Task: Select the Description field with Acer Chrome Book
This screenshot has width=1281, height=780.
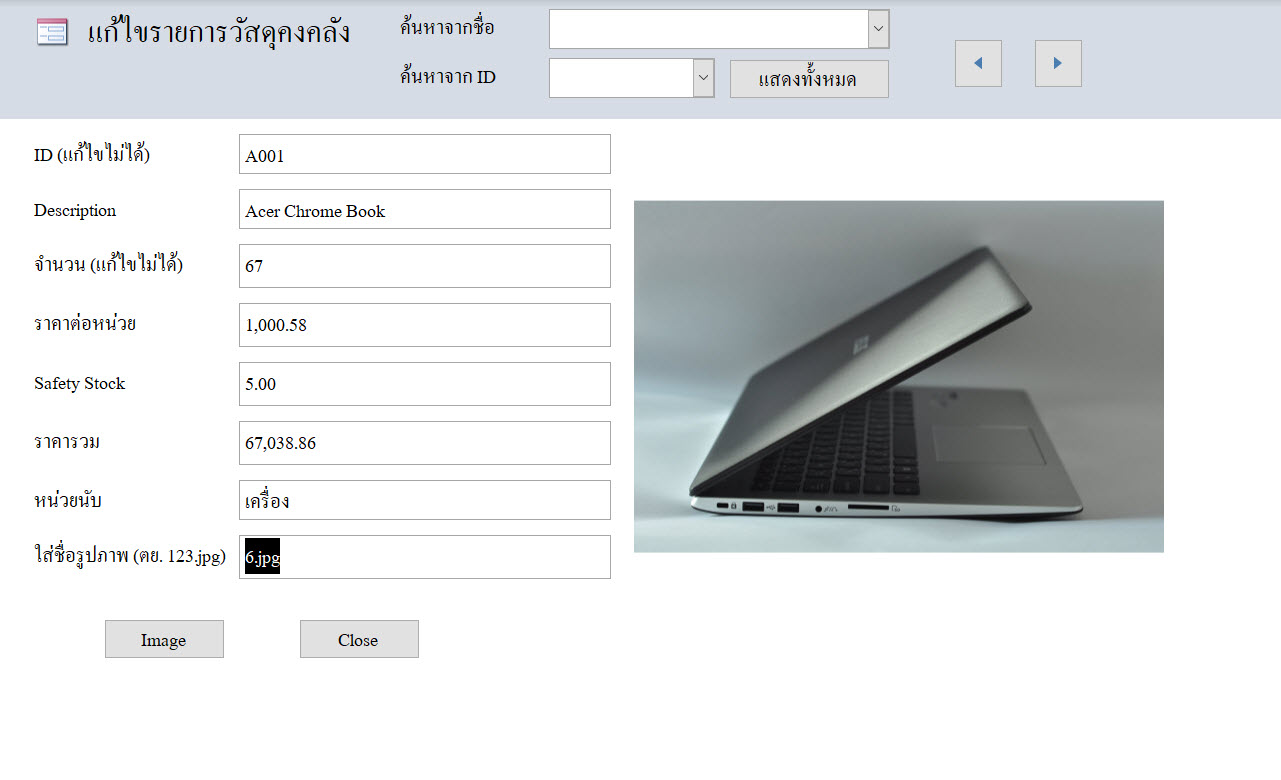Action: point(424,209)
